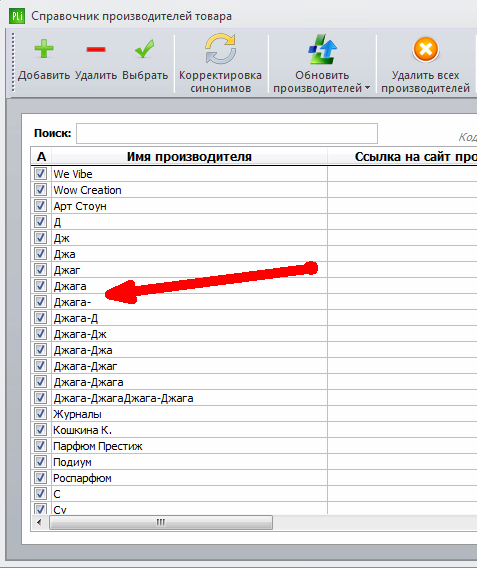Toggle checkbox for Wow Creation
The image size is (477, 568).
click(x=40, y=189)
